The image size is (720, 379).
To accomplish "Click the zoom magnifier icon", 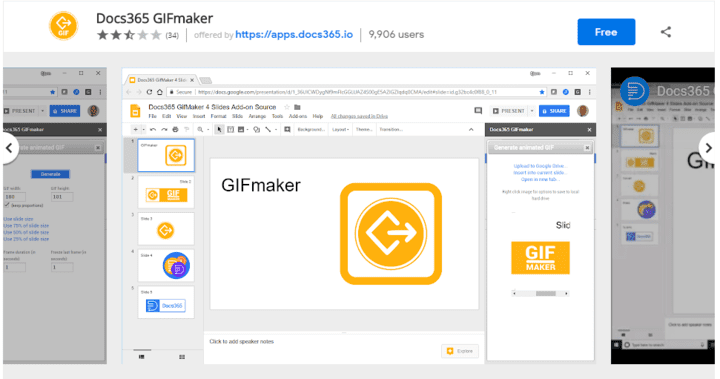I will (x=200, y=130).
